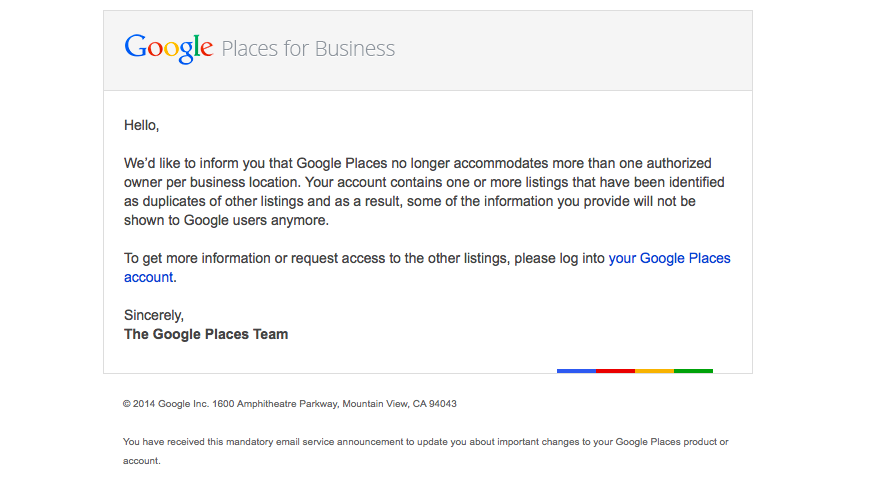This screenshot has width=877, height=493.
Task: Click the "Sincerely," closing line
Action: pos(154,315)
